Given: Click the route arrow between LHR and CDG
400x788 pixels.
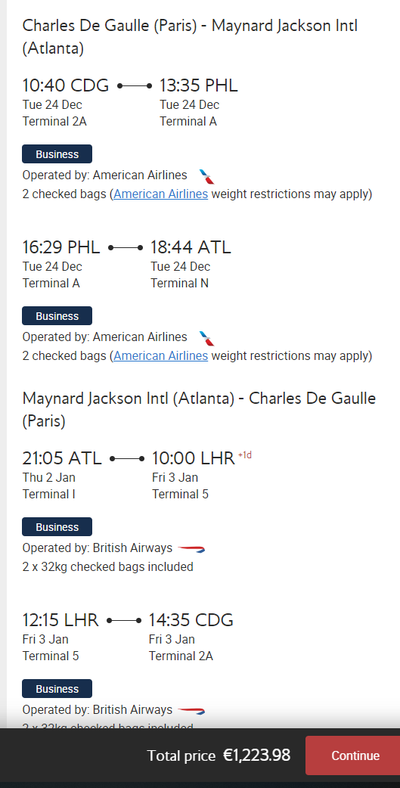Looking at the screenshot, I should point(124,621).
